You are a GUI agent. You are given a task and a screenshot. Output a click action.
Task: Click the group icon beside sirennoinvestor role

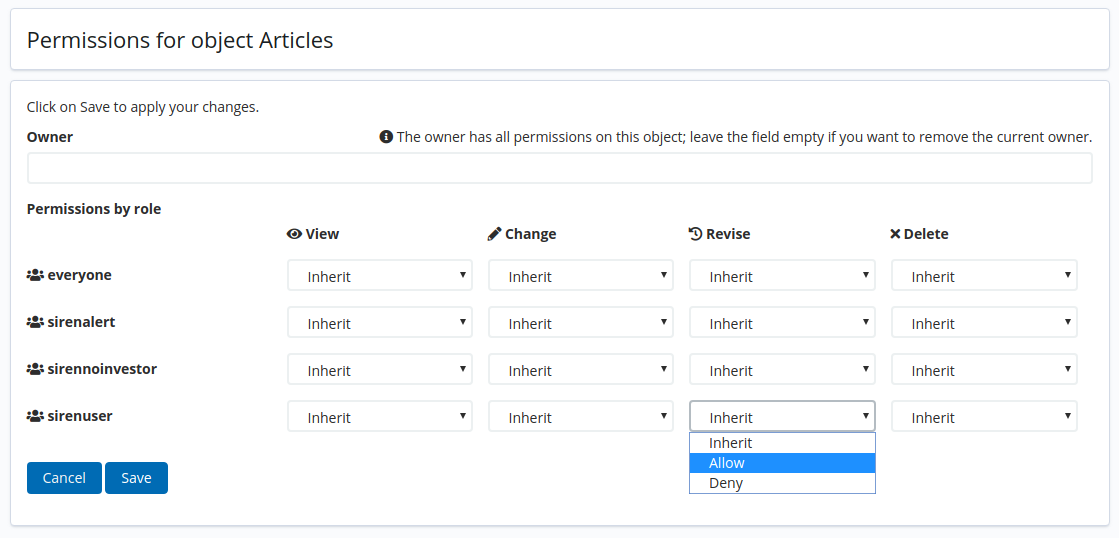(35, 369)
